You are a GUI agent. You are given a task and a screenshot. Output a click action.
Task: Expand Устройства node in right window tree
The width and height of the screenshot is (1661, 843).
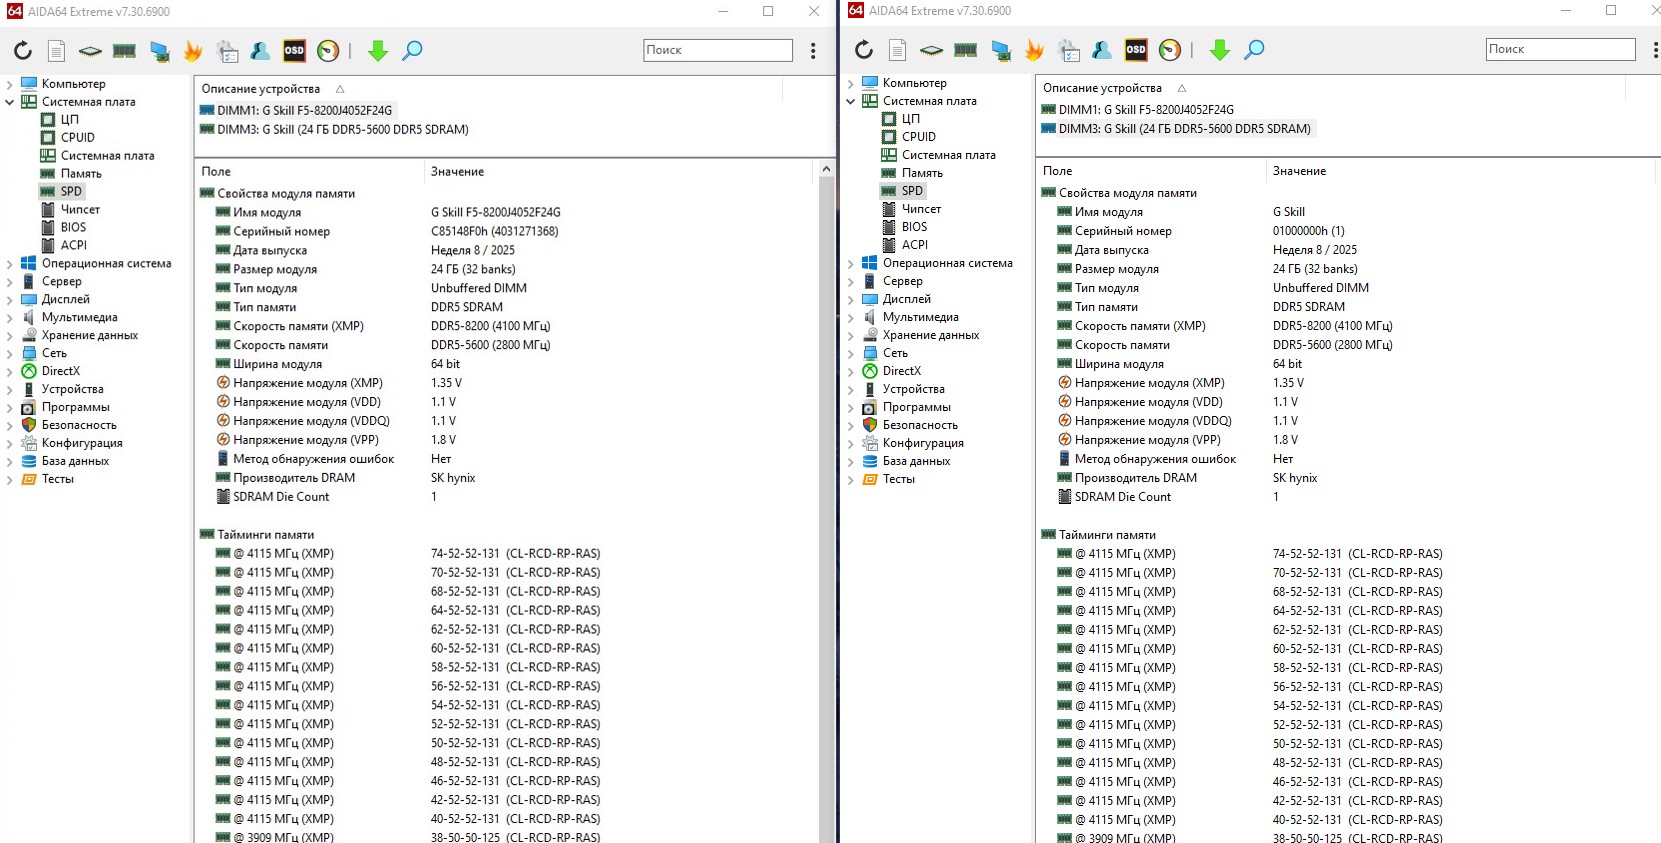[x=851, y=389]
